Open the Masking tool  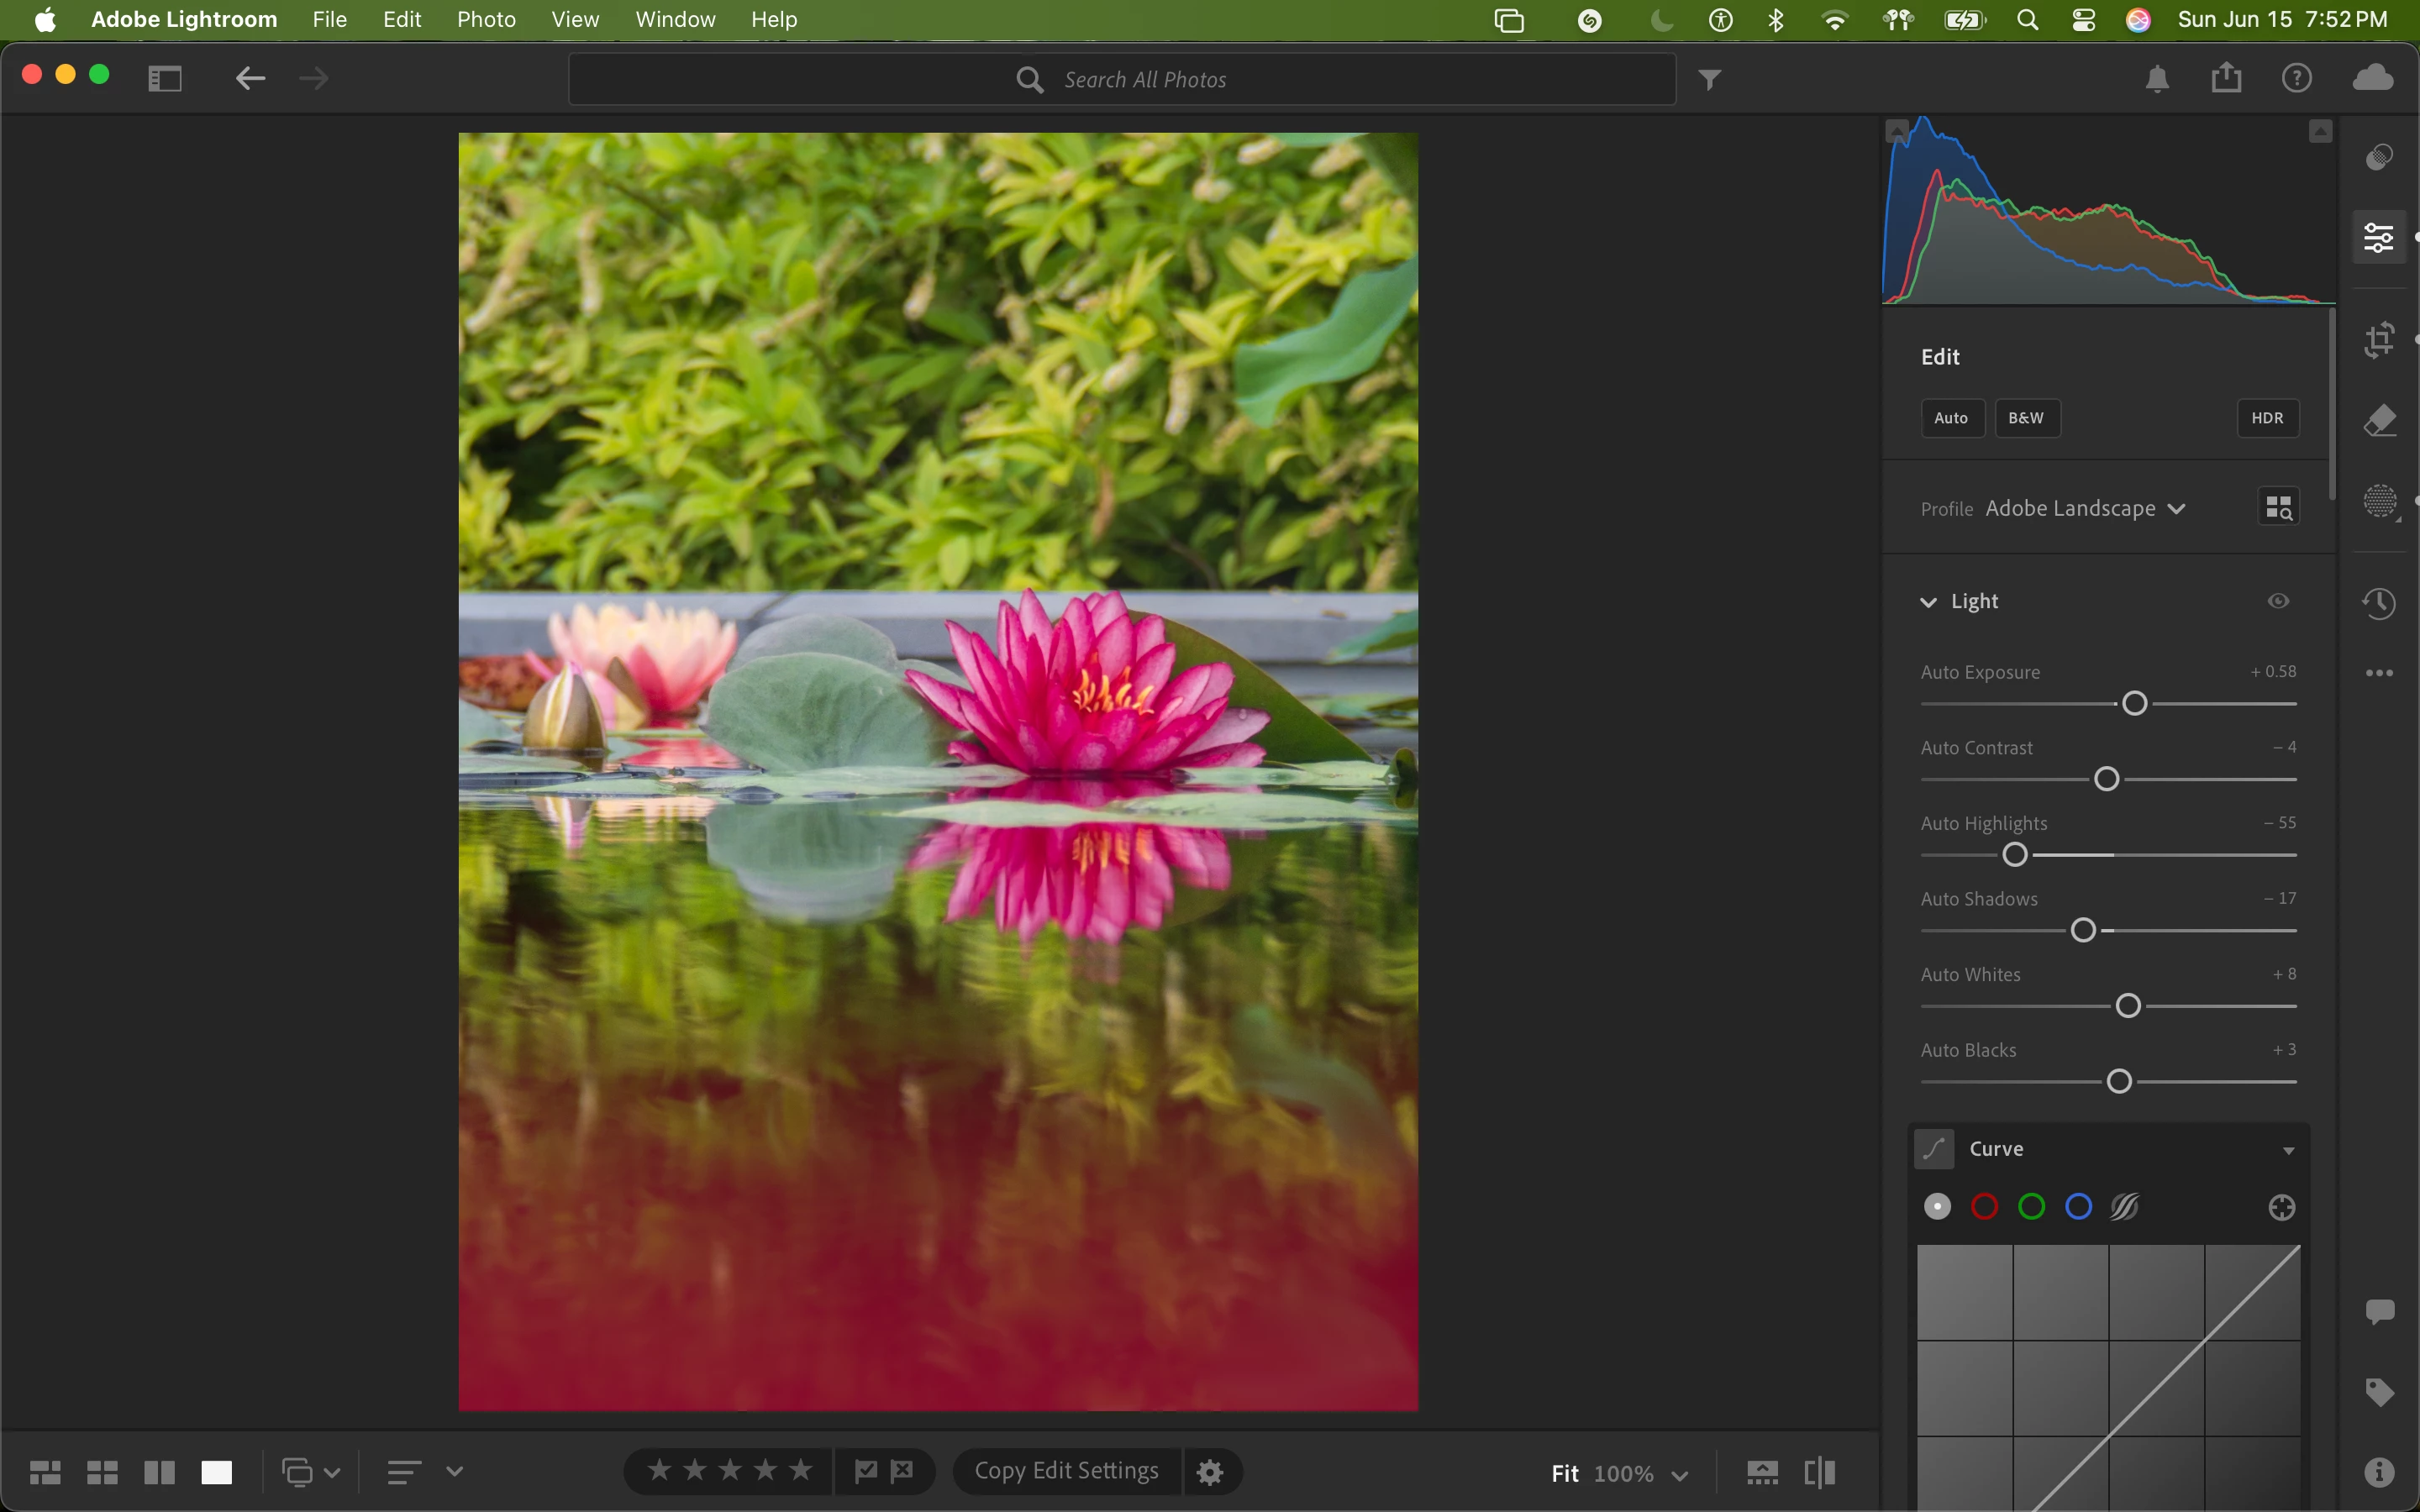[x=2379, y=501]
